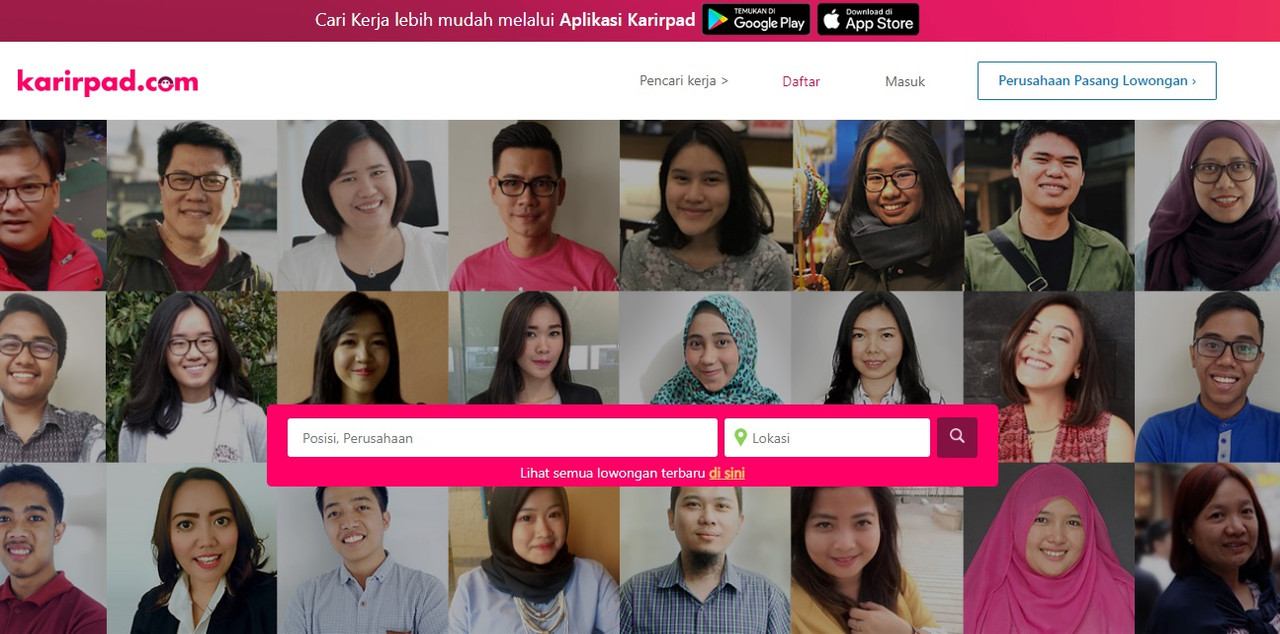Follow the "di sini" link

click(x=727, y=473)
